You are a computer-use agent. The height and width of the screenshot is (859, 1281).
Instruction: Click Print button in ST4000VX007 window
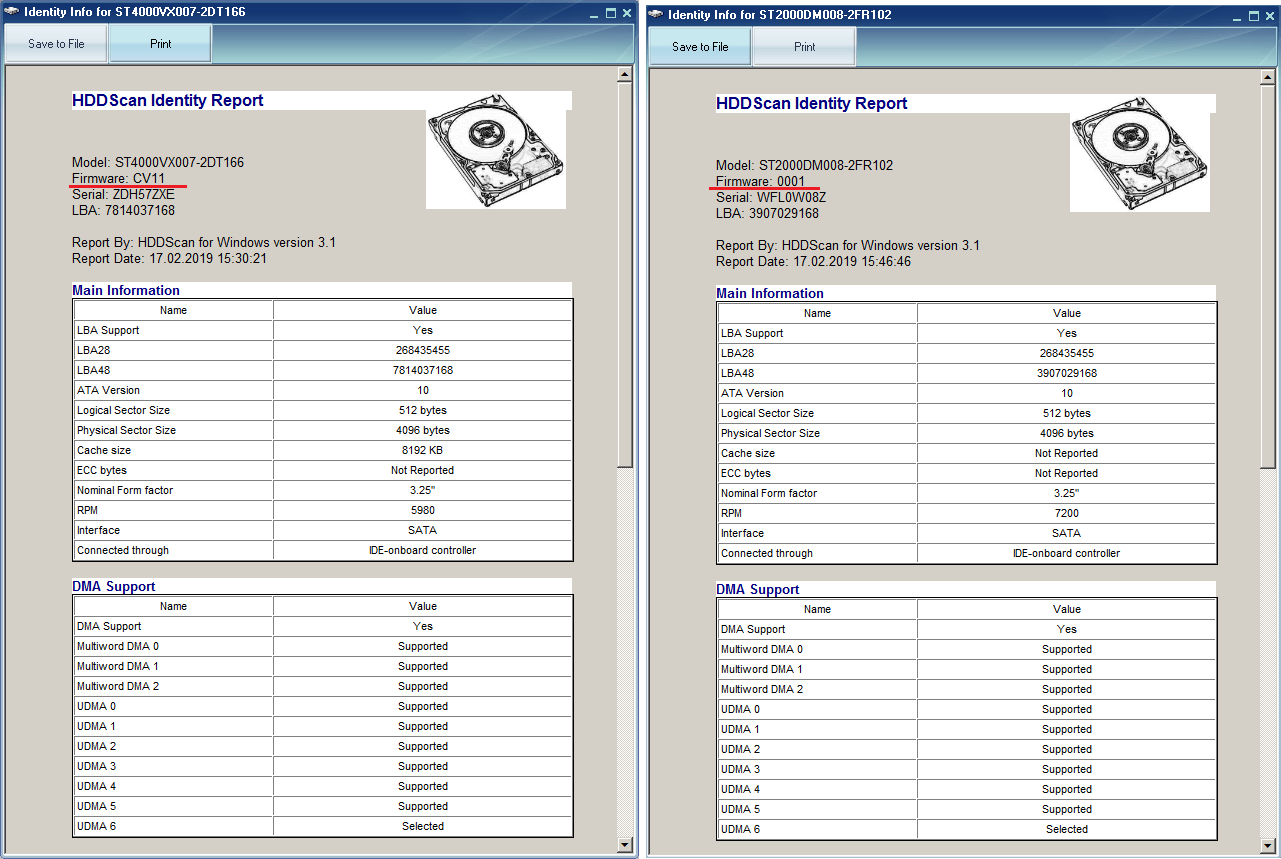[160, 44]
